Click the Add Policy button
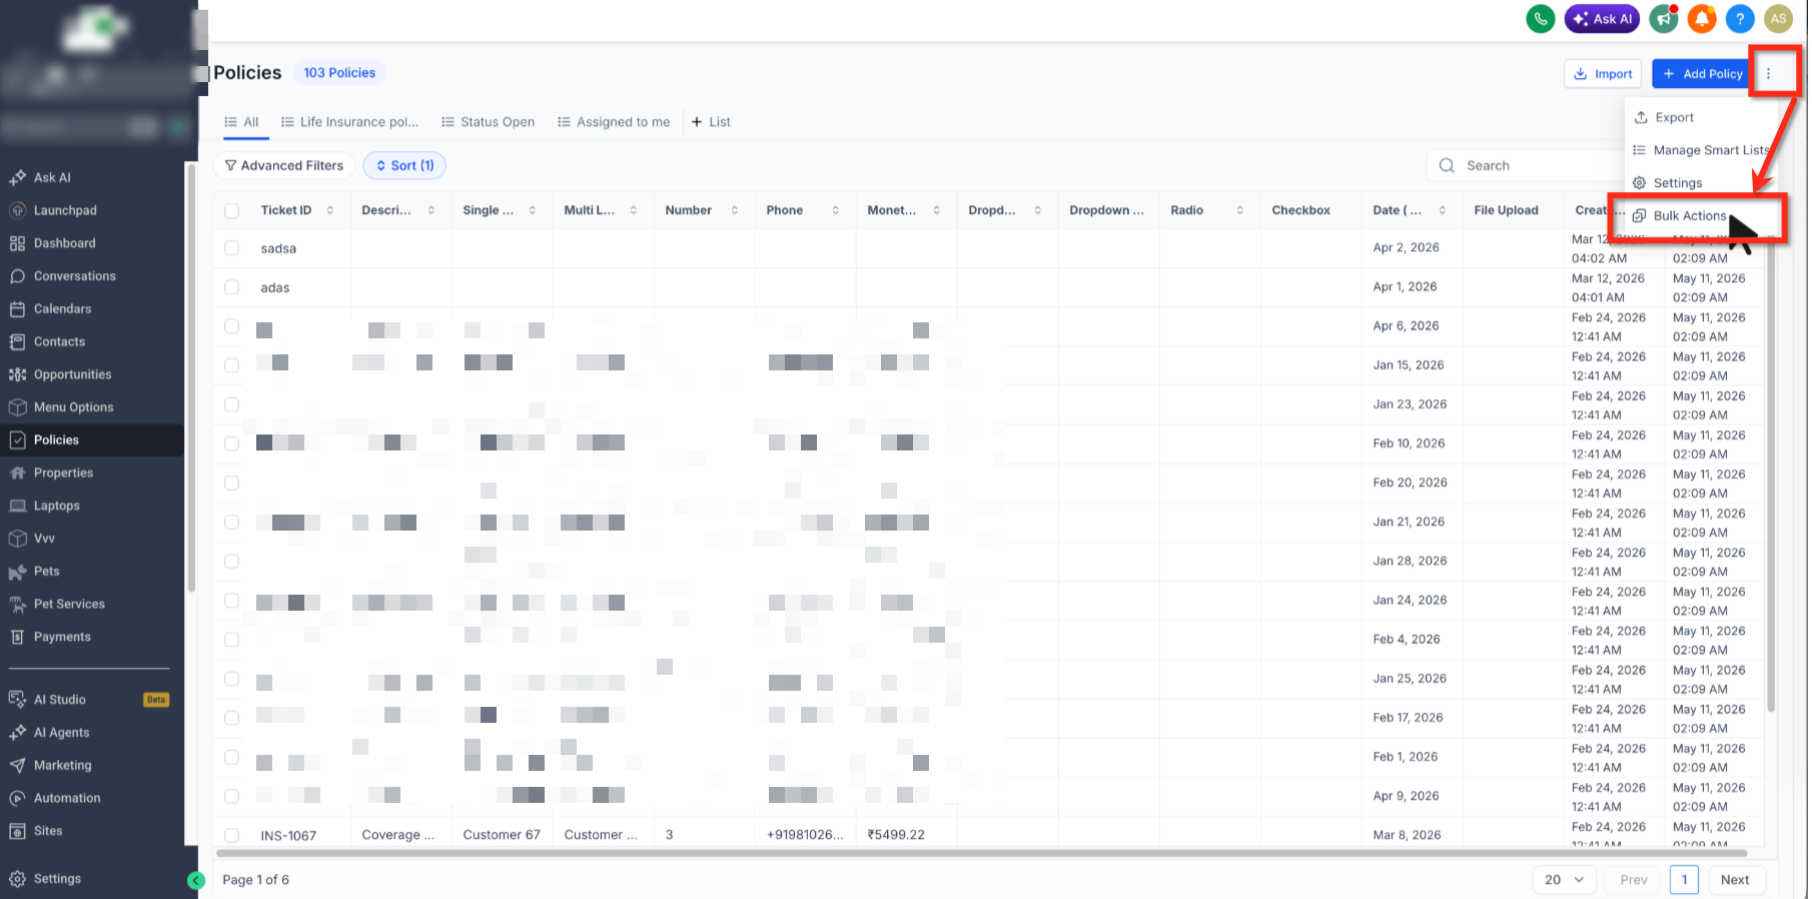 tap(1703, 73)
